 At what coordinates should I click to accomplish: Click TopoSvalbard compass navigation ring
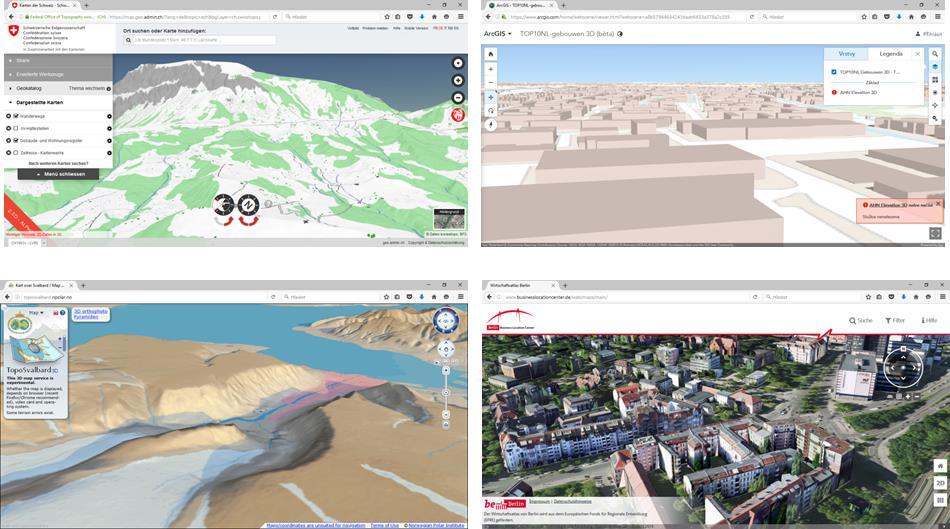(446, 321)
